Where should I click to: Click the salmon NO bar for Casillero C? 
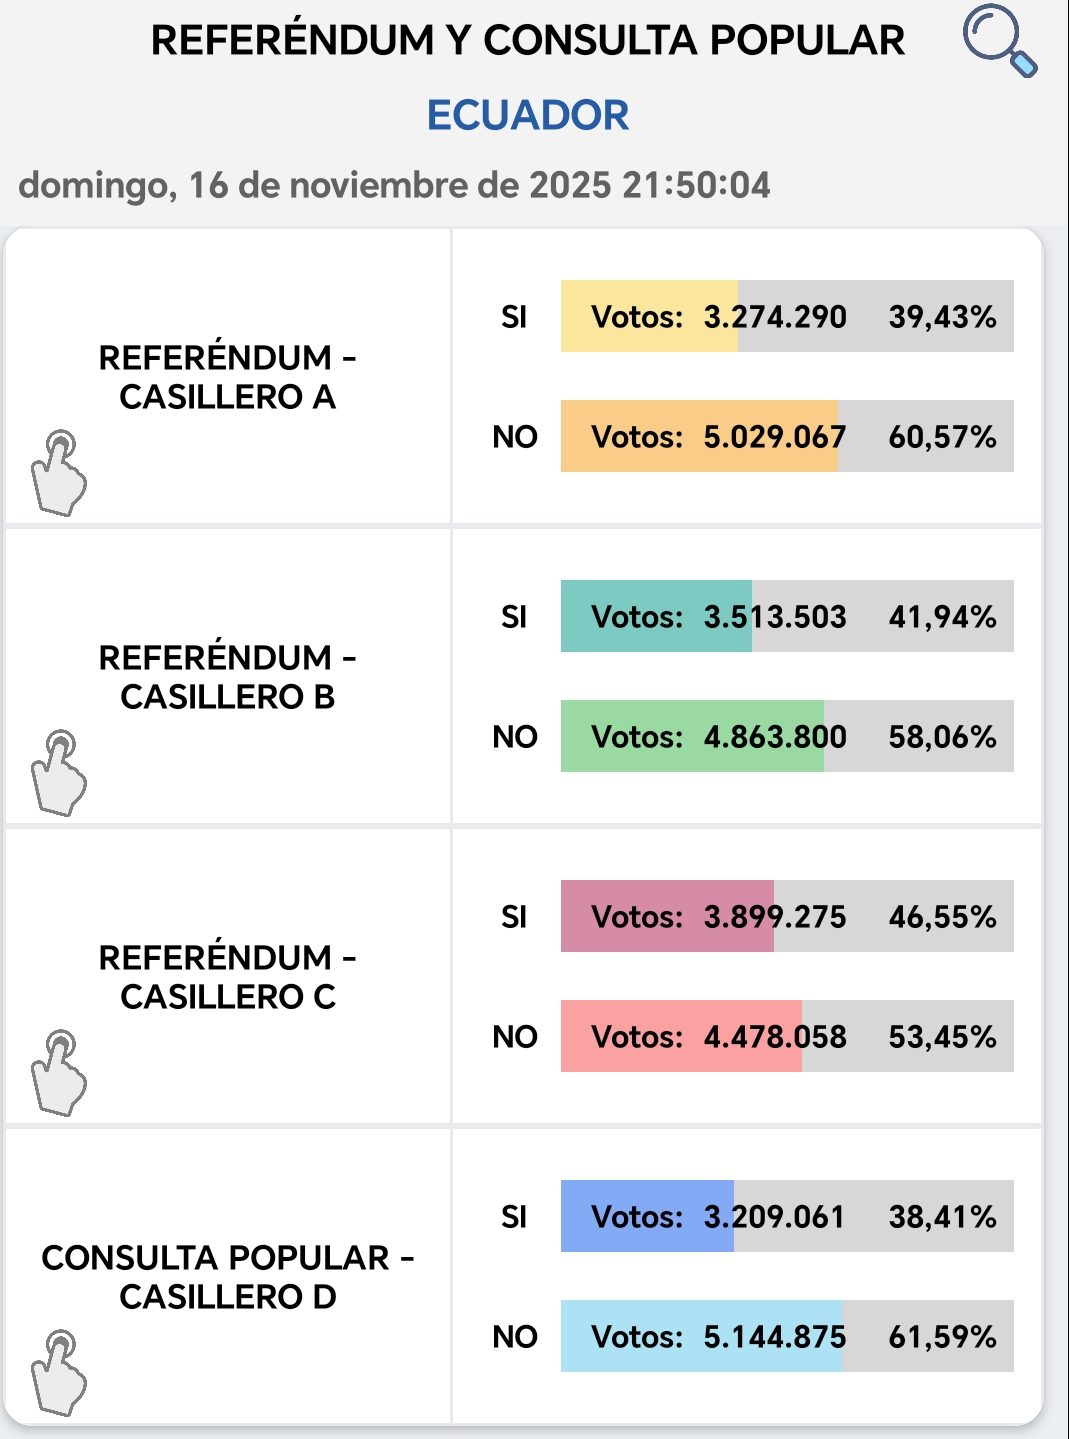pyautogui.click(x=681, y=1036)
